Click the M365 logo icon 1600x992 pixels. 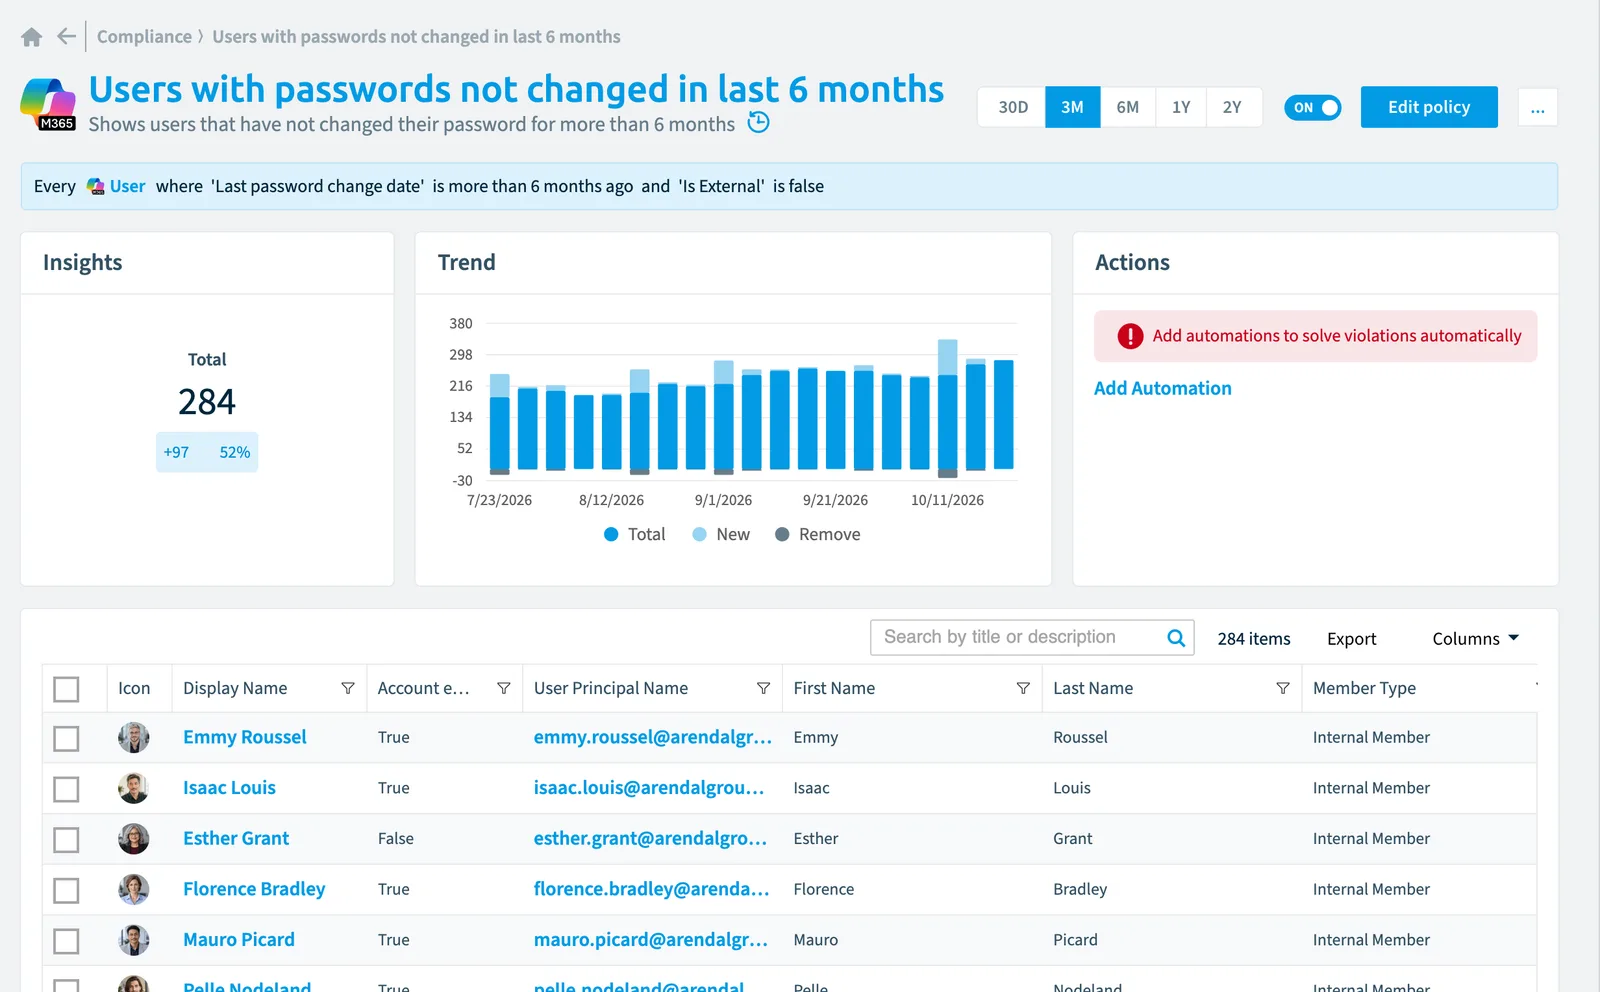[x=48, y=105]
